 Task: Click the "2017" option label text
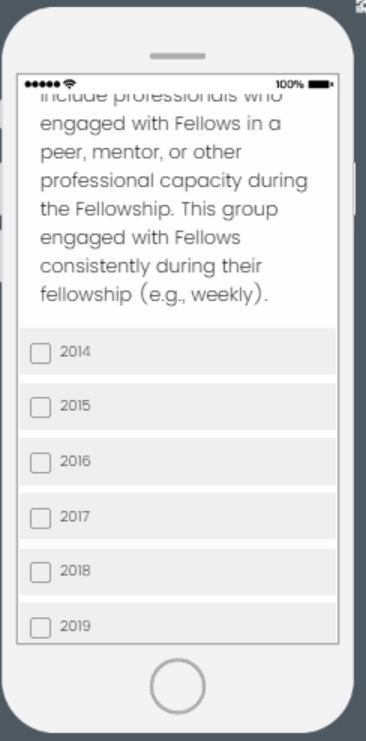75,517
